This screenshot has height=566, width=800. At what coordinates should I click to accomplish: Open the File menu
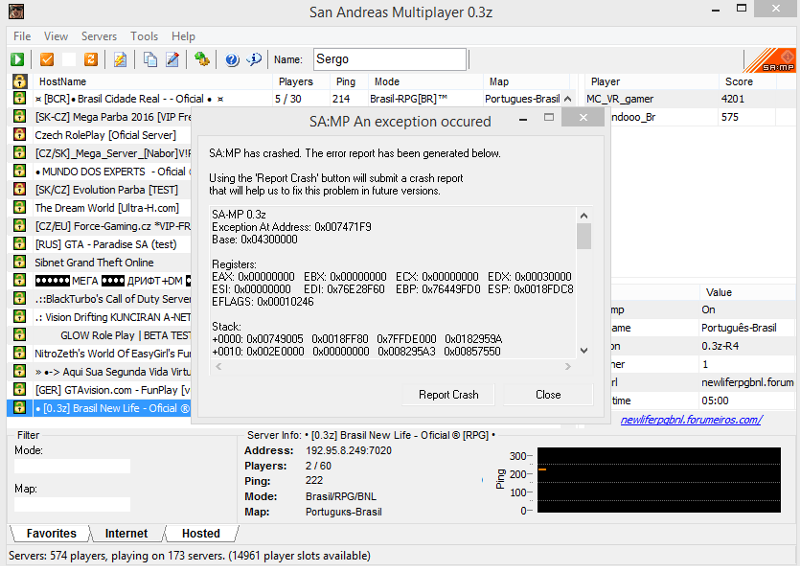coord(22,36)
